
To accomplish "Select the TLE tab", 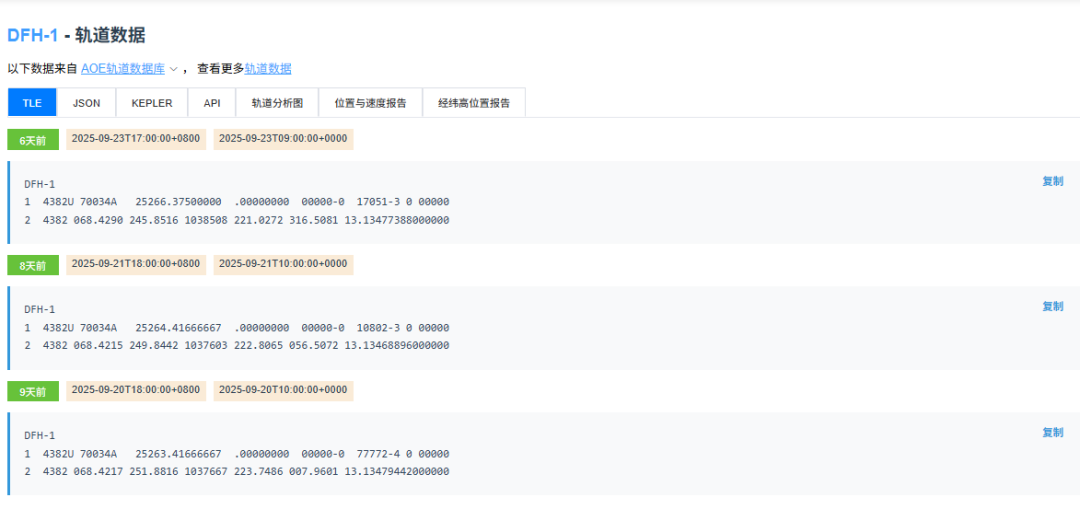I will click(32, 103).
